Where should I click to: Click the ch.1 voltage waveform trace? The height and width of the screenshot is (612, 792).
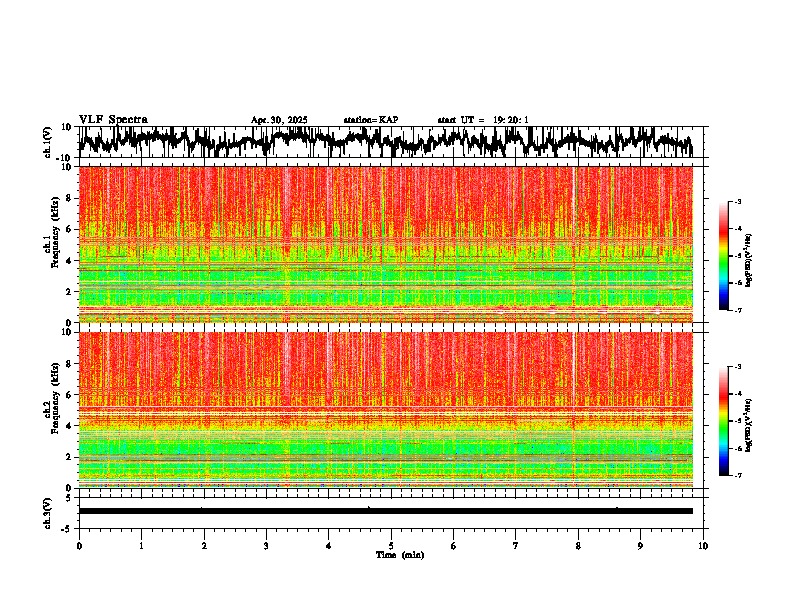click(385, 142)
